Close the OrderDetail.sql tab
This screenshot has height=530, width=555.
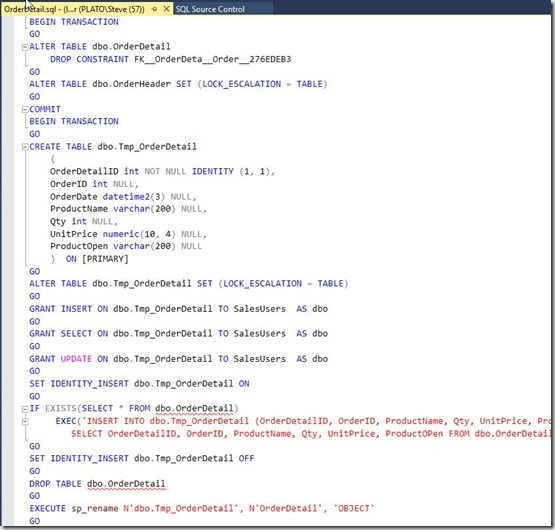(166, 9)
